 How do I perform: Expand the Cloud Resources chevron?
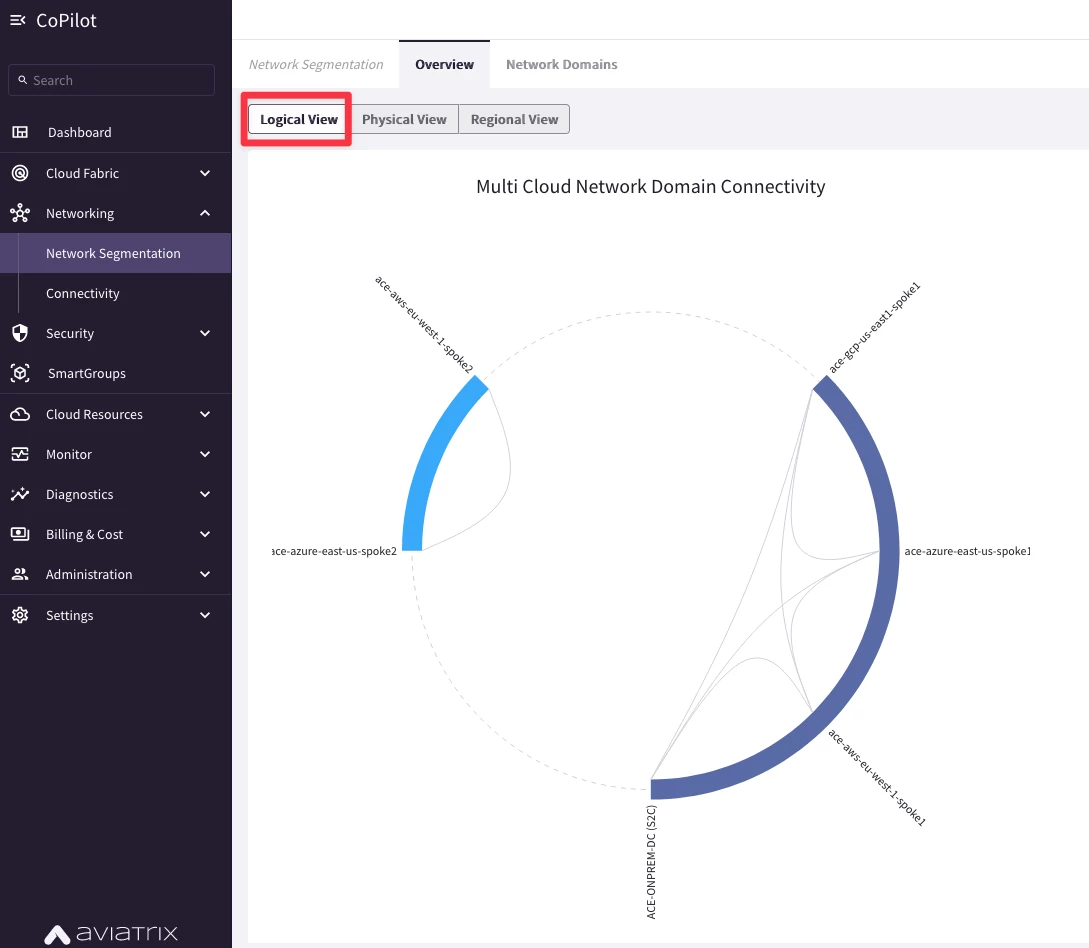(x=205, y=415)
